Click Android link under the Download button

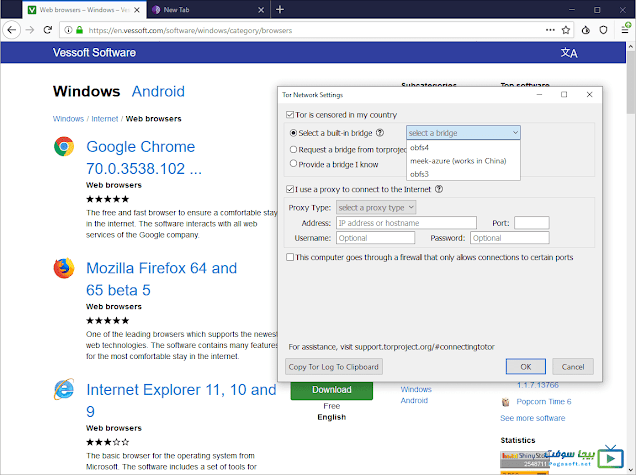click(414, 400)
